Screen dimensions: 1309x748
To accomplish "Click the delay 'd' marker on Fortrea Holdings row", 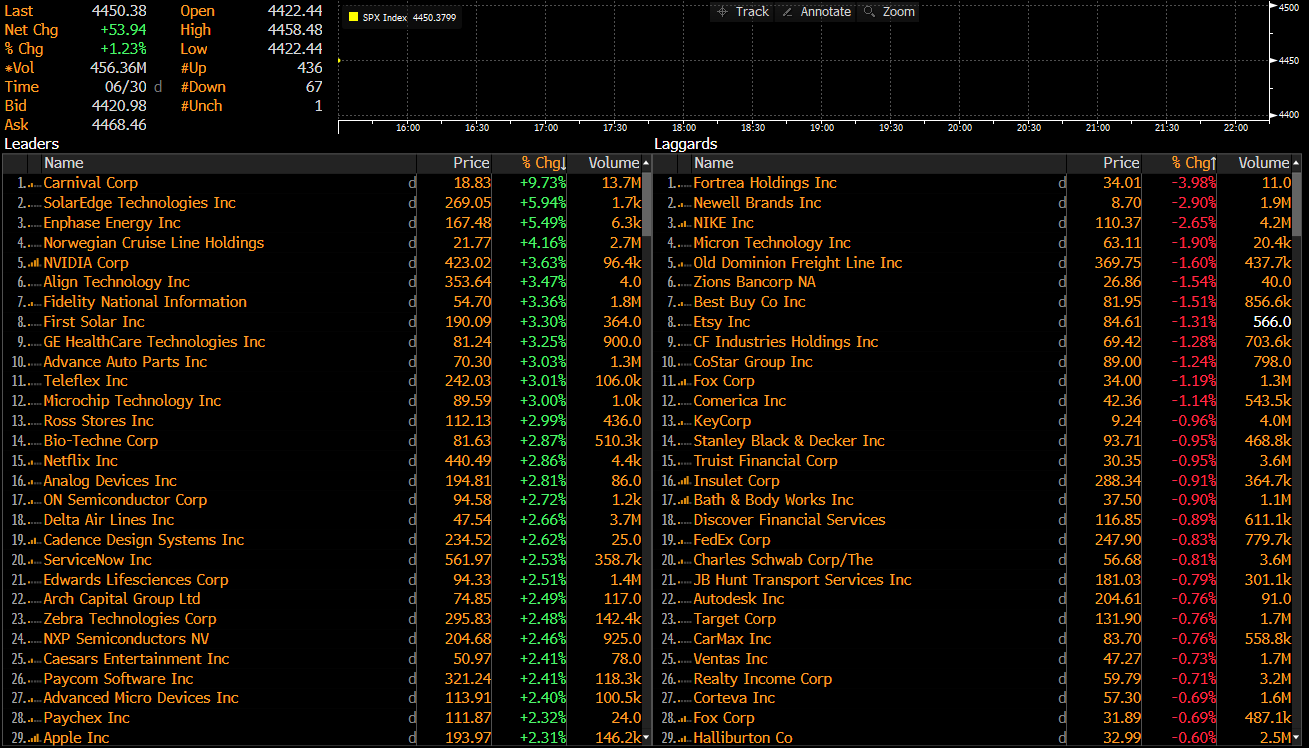I will pyautogui.click(x=1062, y=183).
